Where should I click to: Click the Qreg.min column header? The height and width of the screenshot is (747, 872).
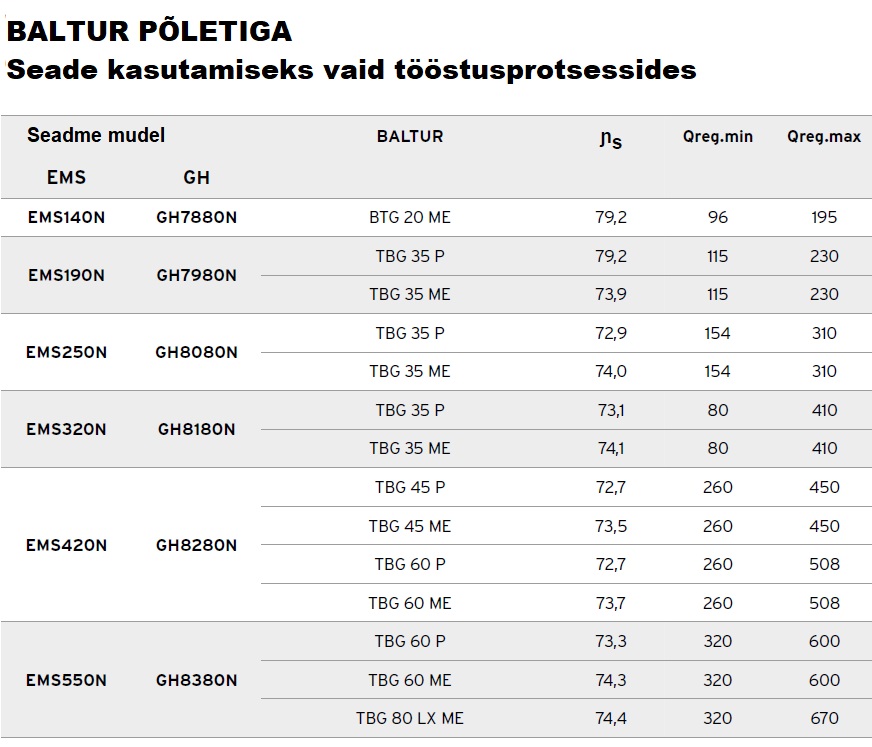coord(718,136)
